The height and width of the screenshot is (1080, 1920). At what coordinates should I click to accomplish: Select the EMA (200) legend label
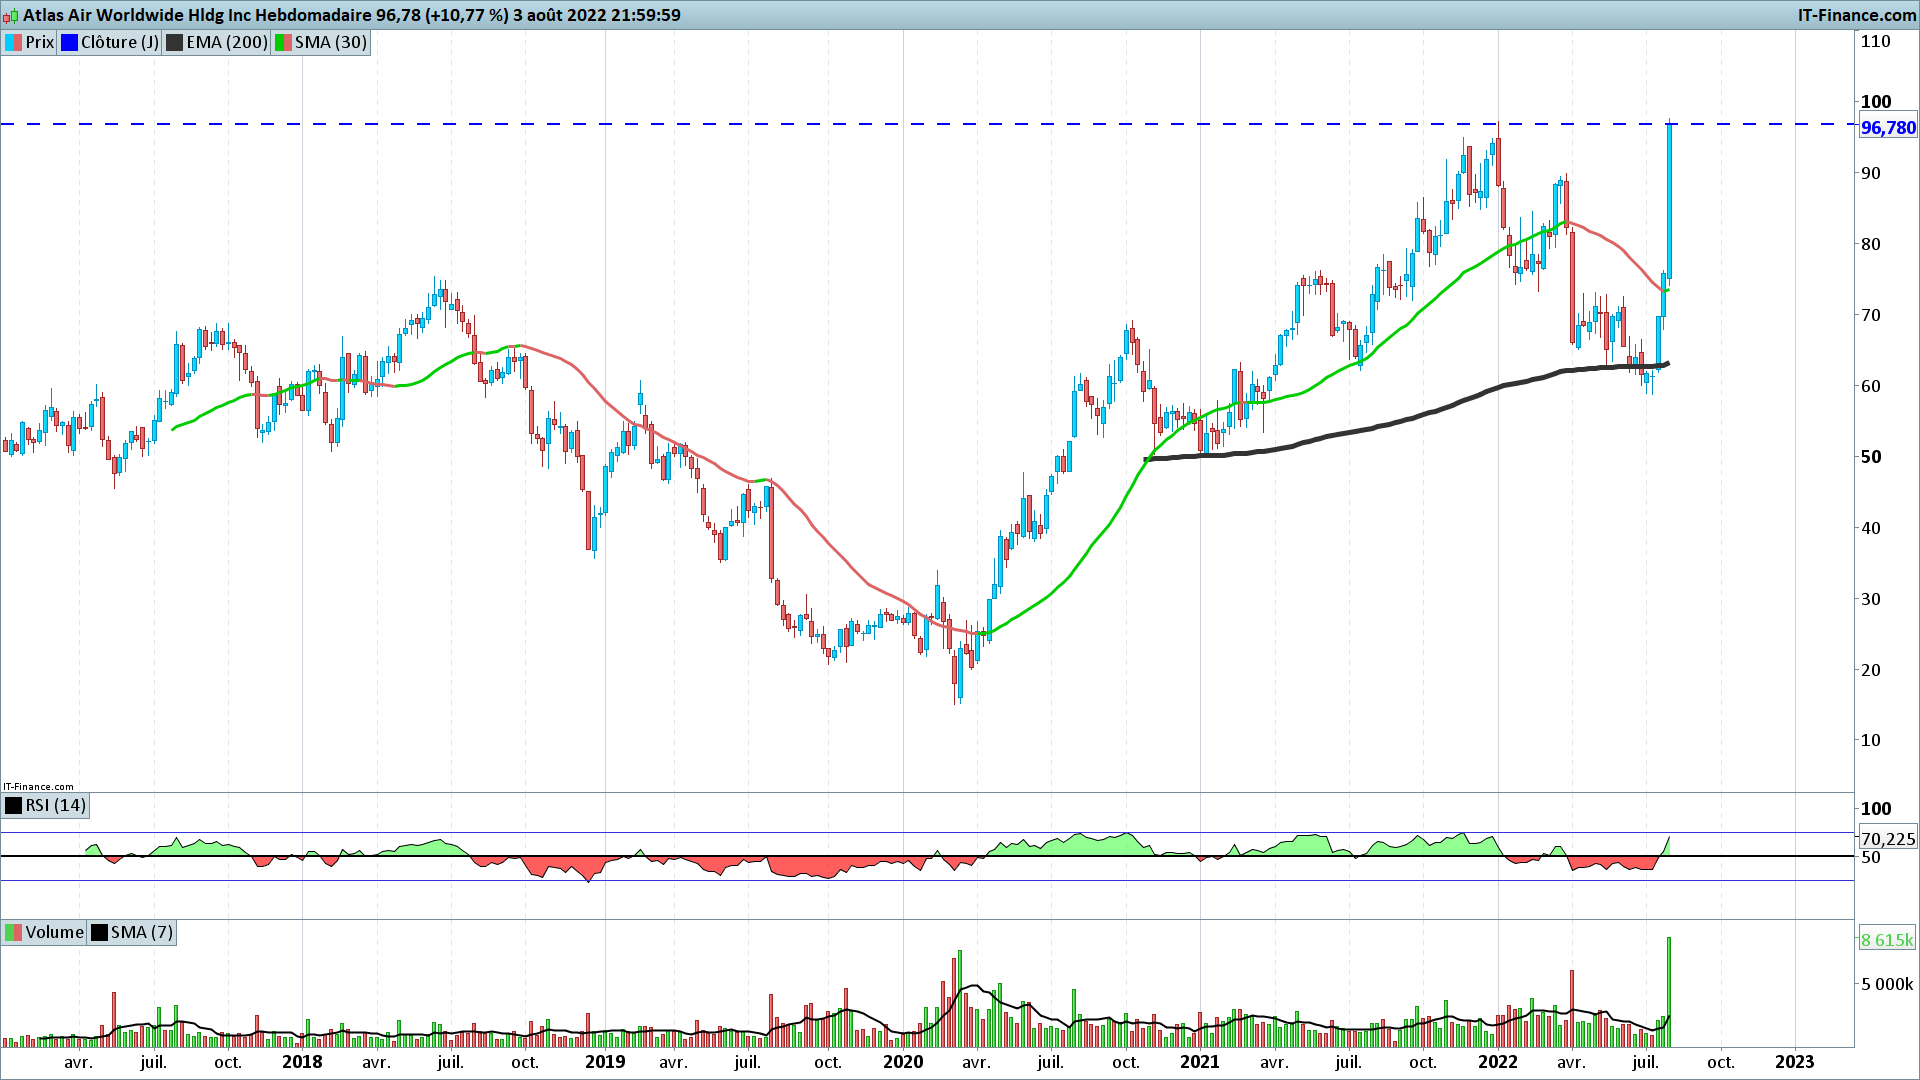(227, 43)
